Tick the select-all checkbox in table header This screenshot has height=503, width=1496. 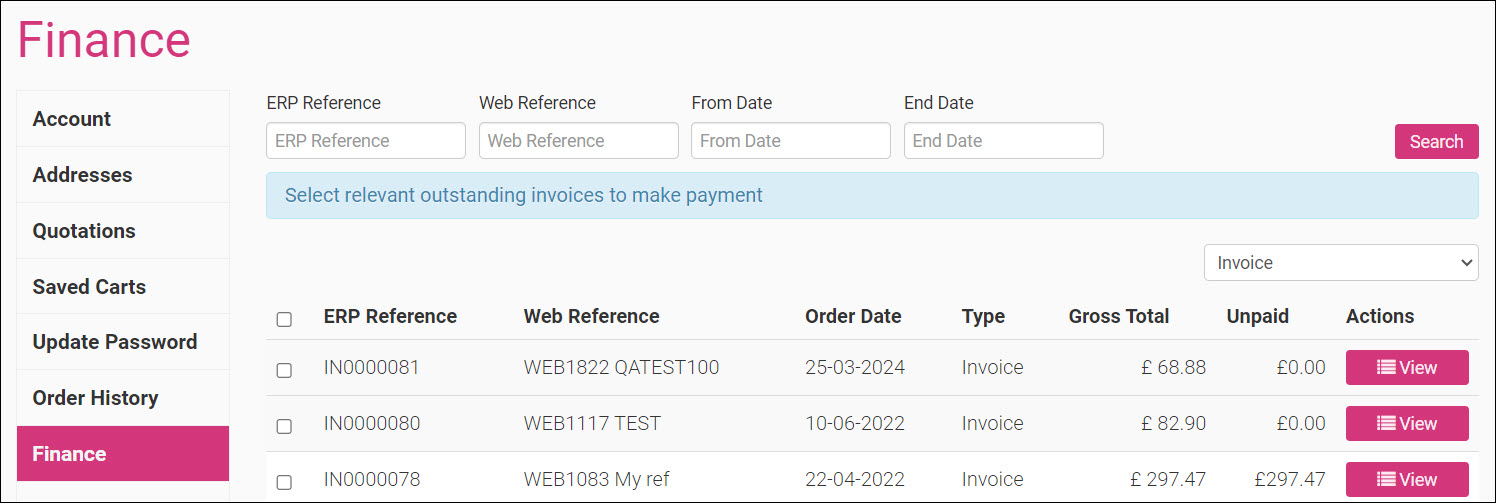[284, 319]
